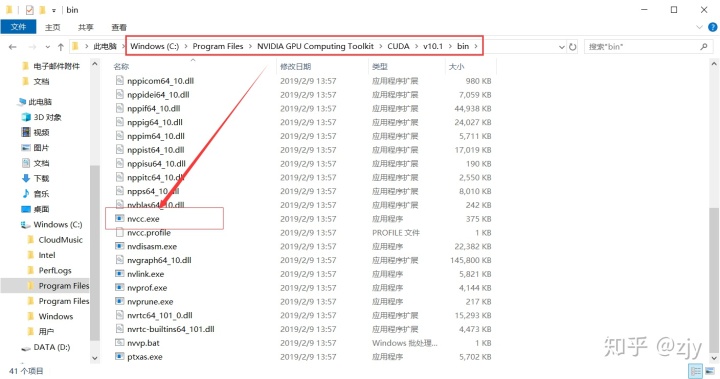Open recent locations dropdown arrow
This screenshot has height=379, width=720.
pos(47,47)
